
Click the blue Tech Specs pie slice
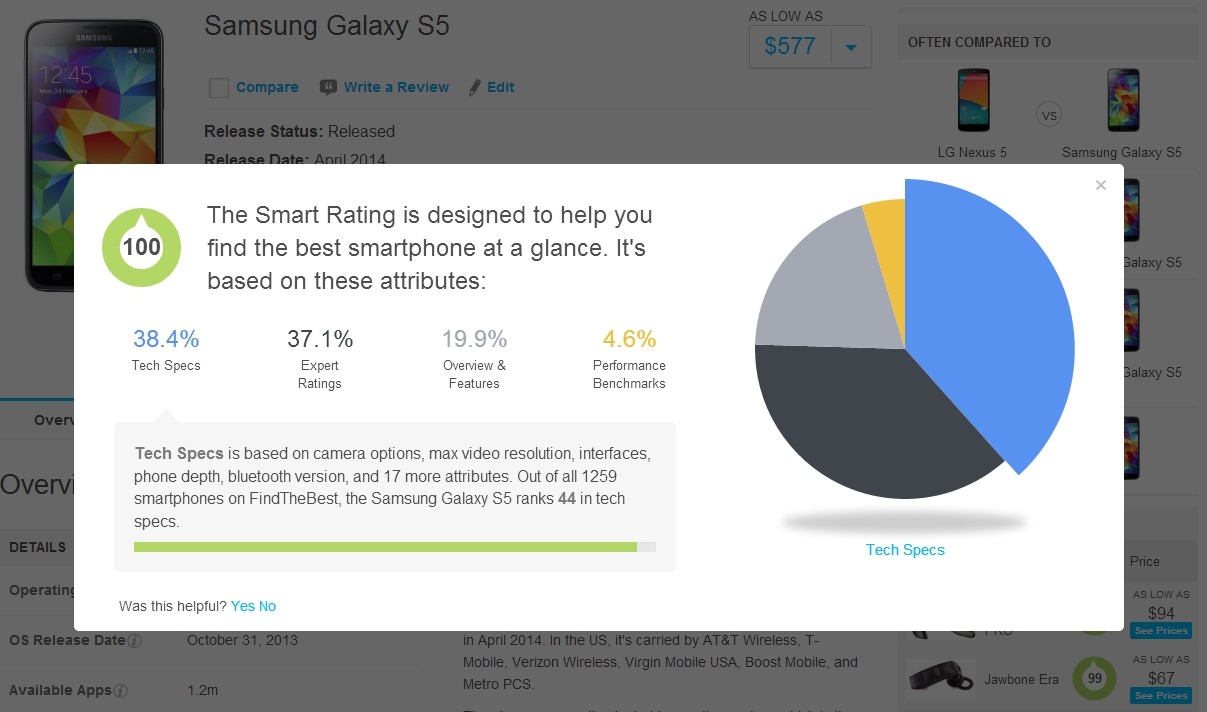(x=990, y=320)
